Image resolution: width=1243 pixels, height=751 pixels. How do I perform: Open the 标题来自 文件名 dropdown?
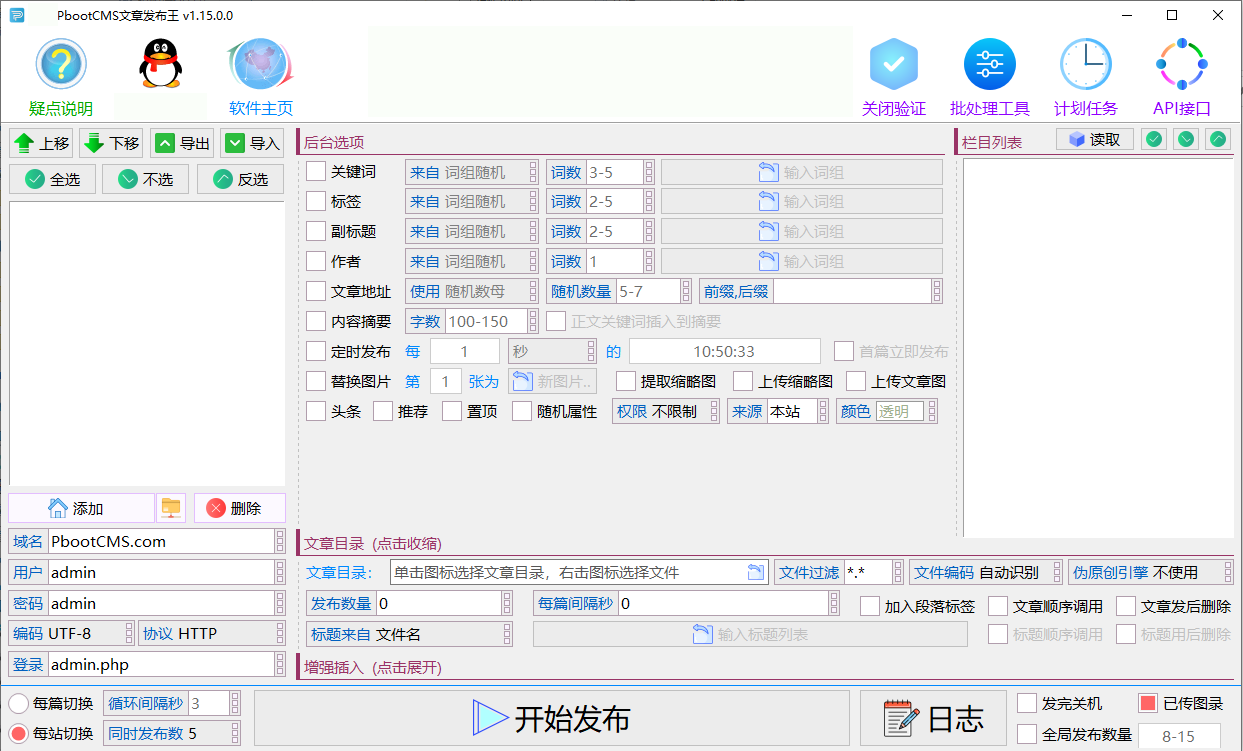click(410, 634)
